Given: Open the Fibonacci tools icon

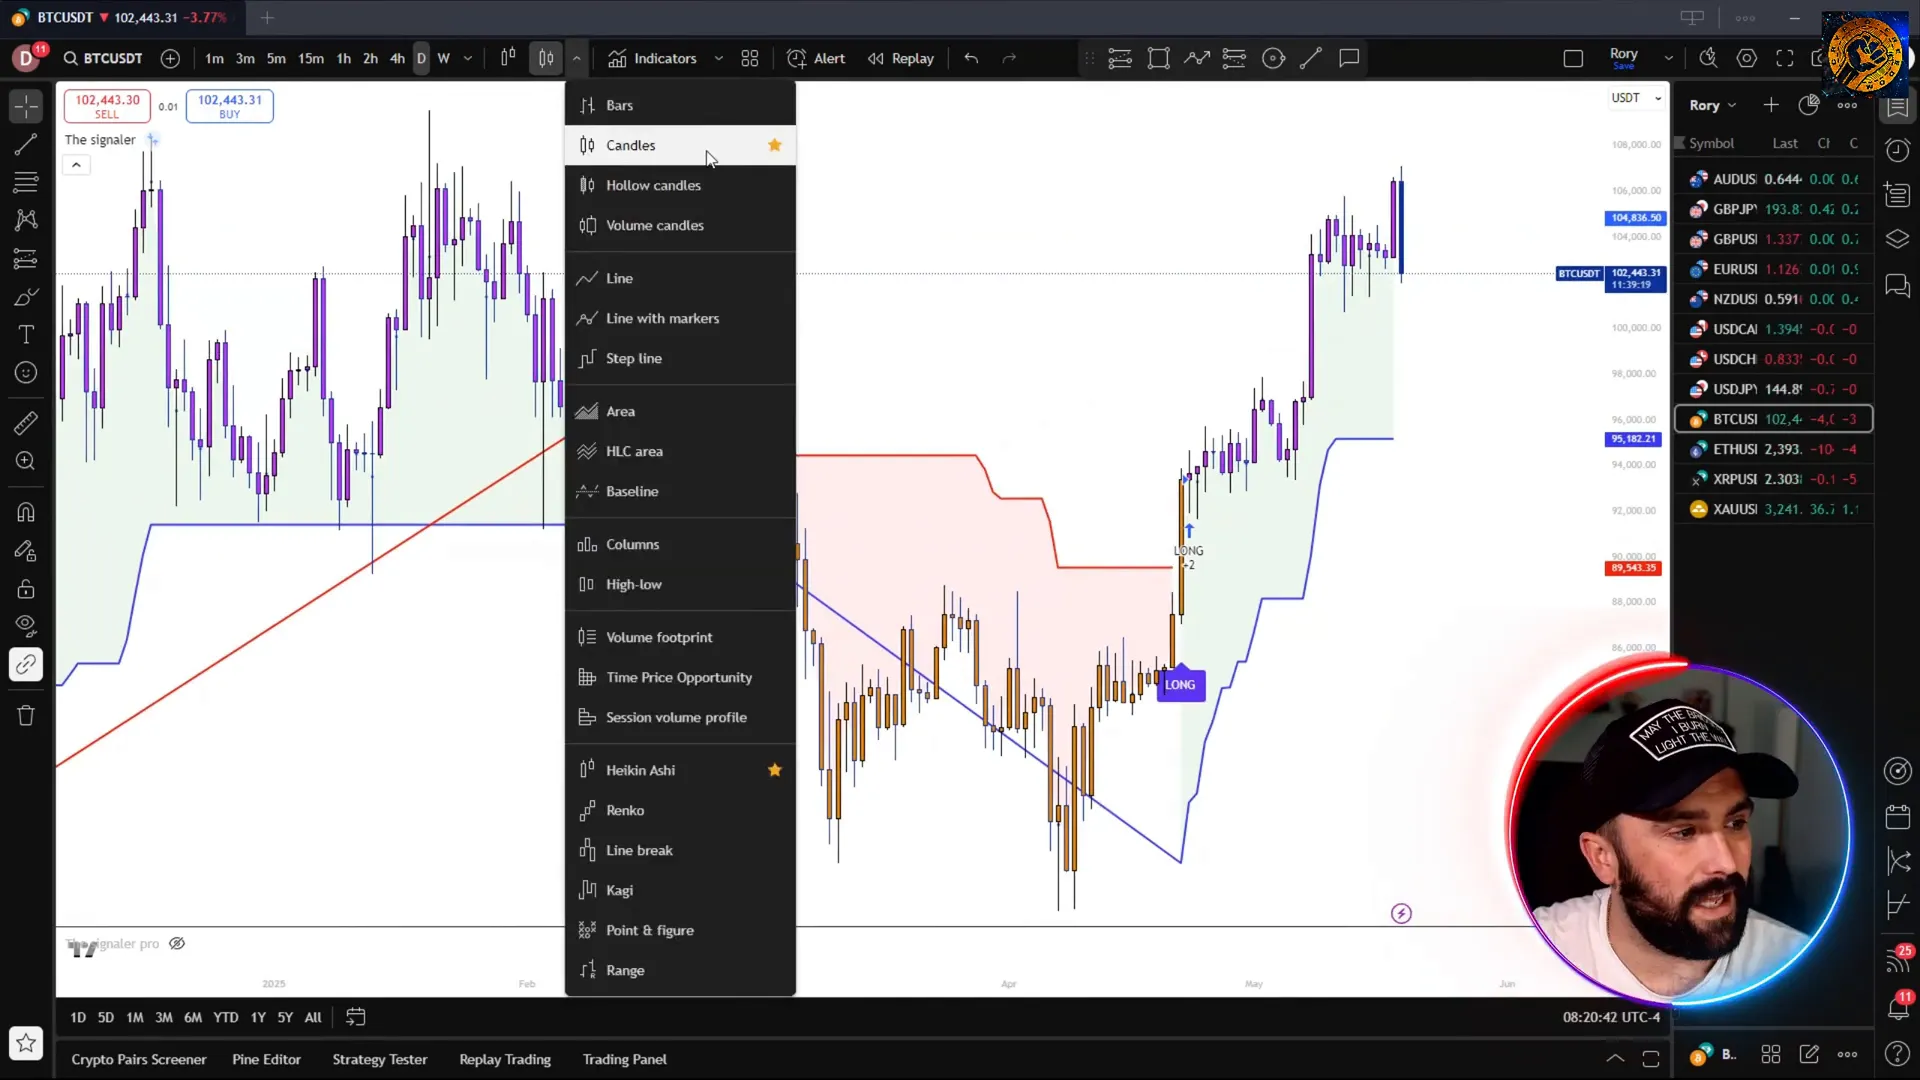Looking at the screenshot, I should click(x=26, y=182).
